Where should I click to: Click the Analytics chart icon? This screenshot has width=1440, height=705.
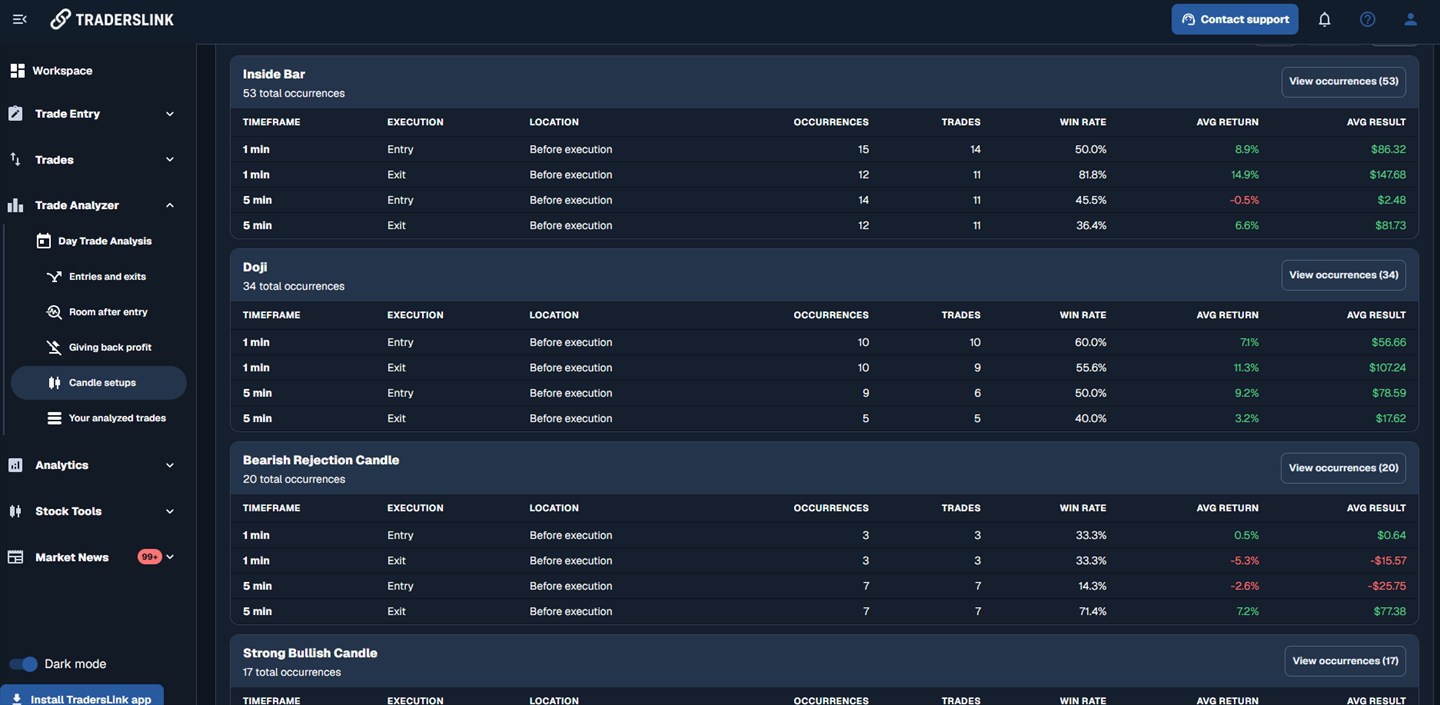pos(15,465)
